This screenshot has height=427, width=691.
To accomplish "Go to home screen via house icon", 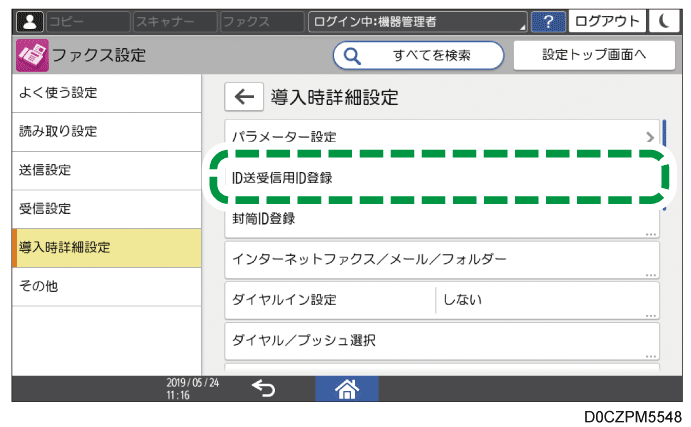I will pyautogui.click(x=347, y=389).
